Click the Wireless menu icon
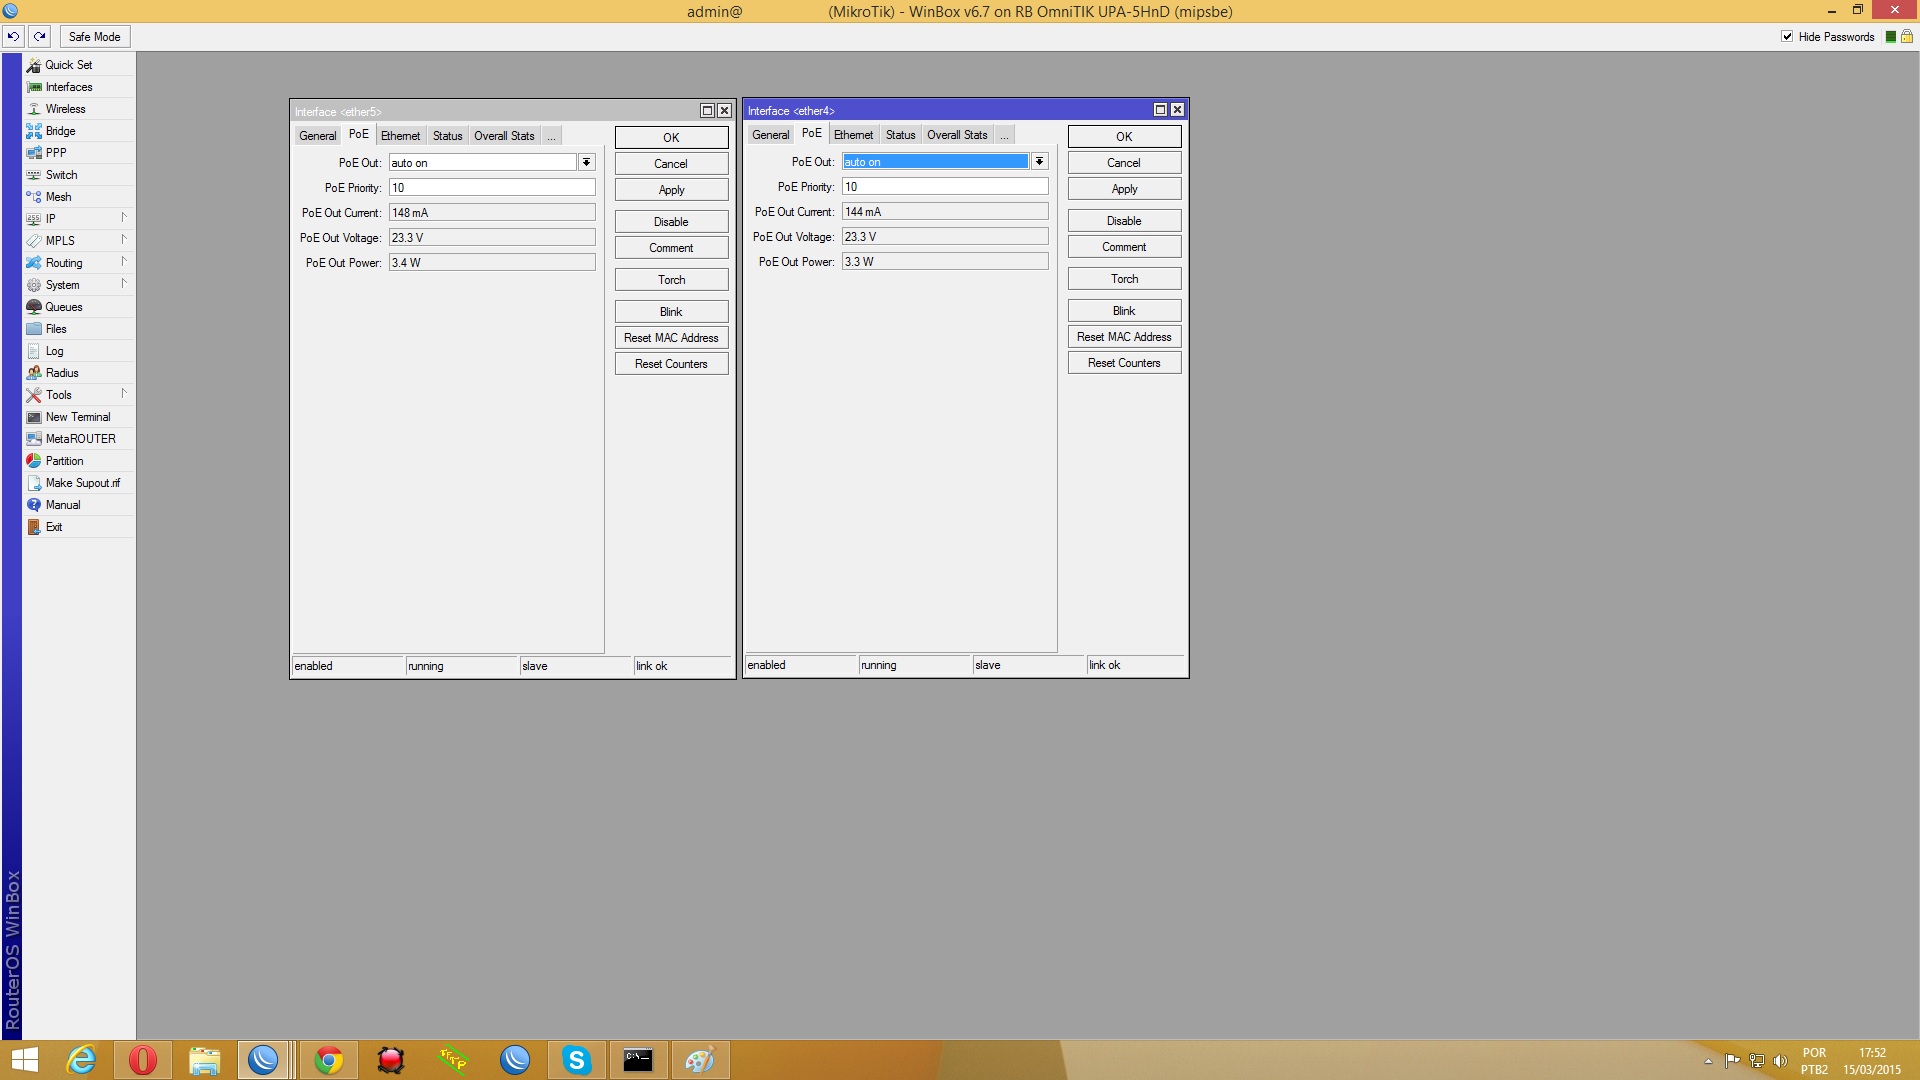 tap(34, 109)
